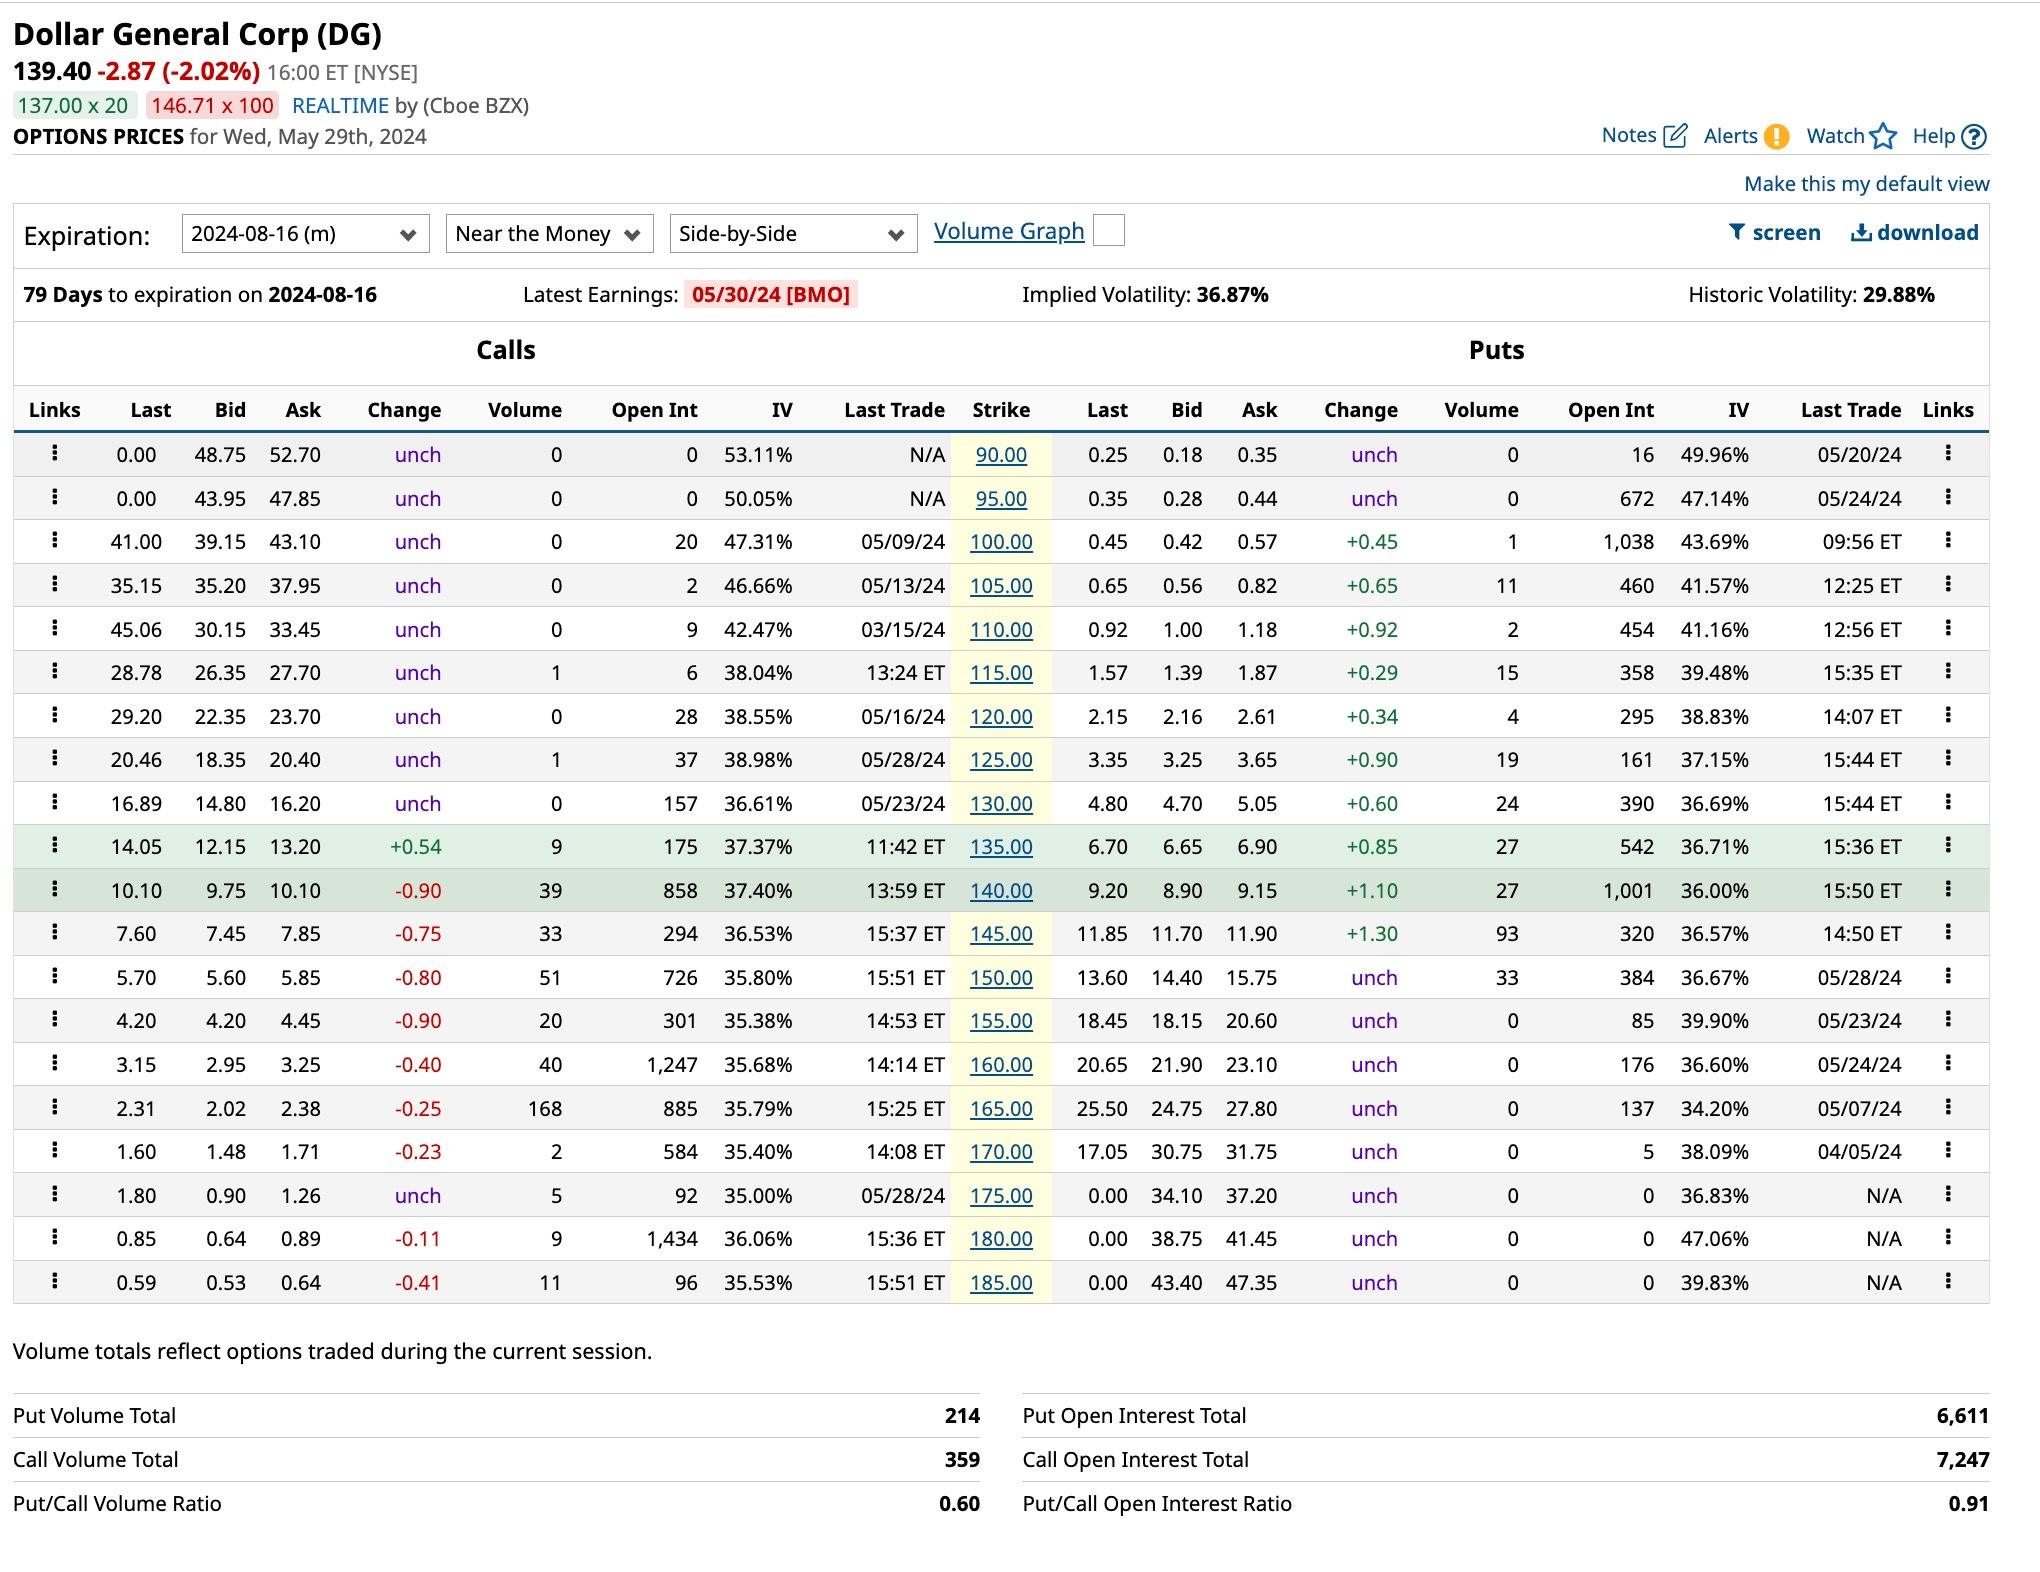Screen dimensions: 2040x1572
Task: Open puts links menu for 170.00 strike
Action: pos(1948,1150)
